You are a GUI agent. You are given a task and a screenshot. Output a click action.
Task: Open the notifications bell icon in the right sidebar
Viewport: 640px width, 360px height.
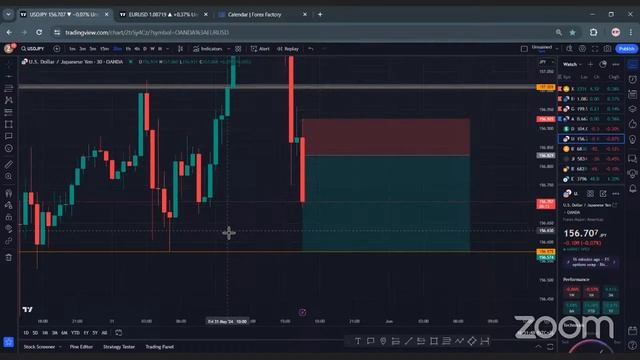click(633, 188)
